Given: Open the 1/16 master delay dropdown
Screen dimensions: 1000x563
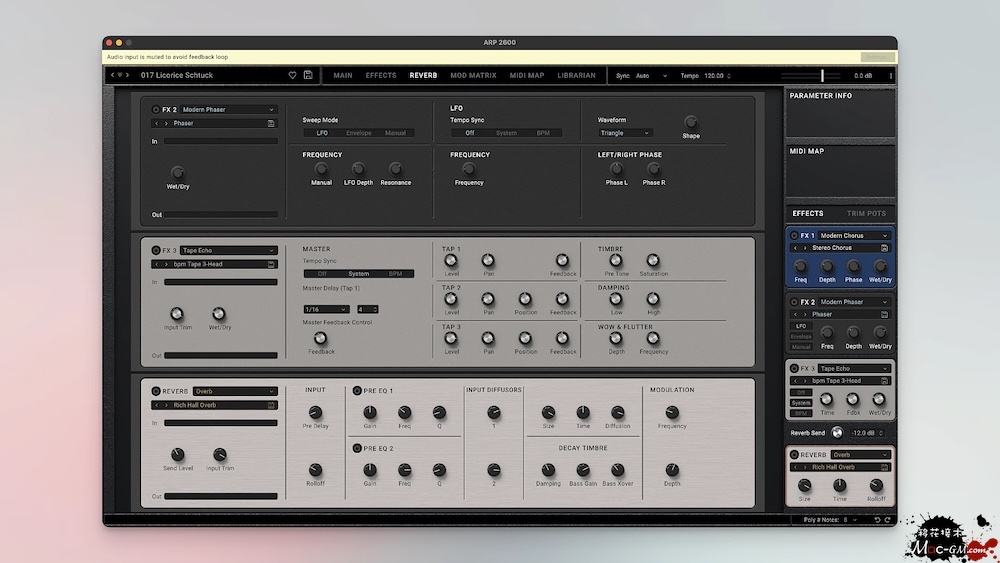Looking at the screenshot, I should point(326,309).
